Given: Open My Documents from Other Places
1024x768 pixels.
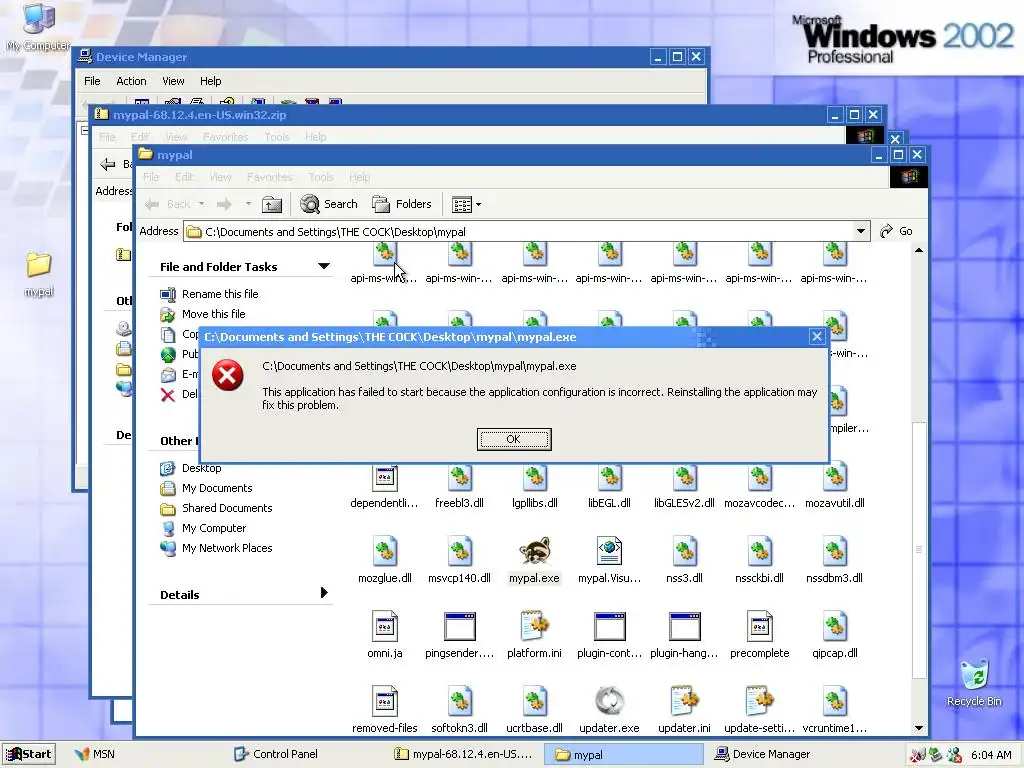Looking at the screenshot, I should [217, 488].
